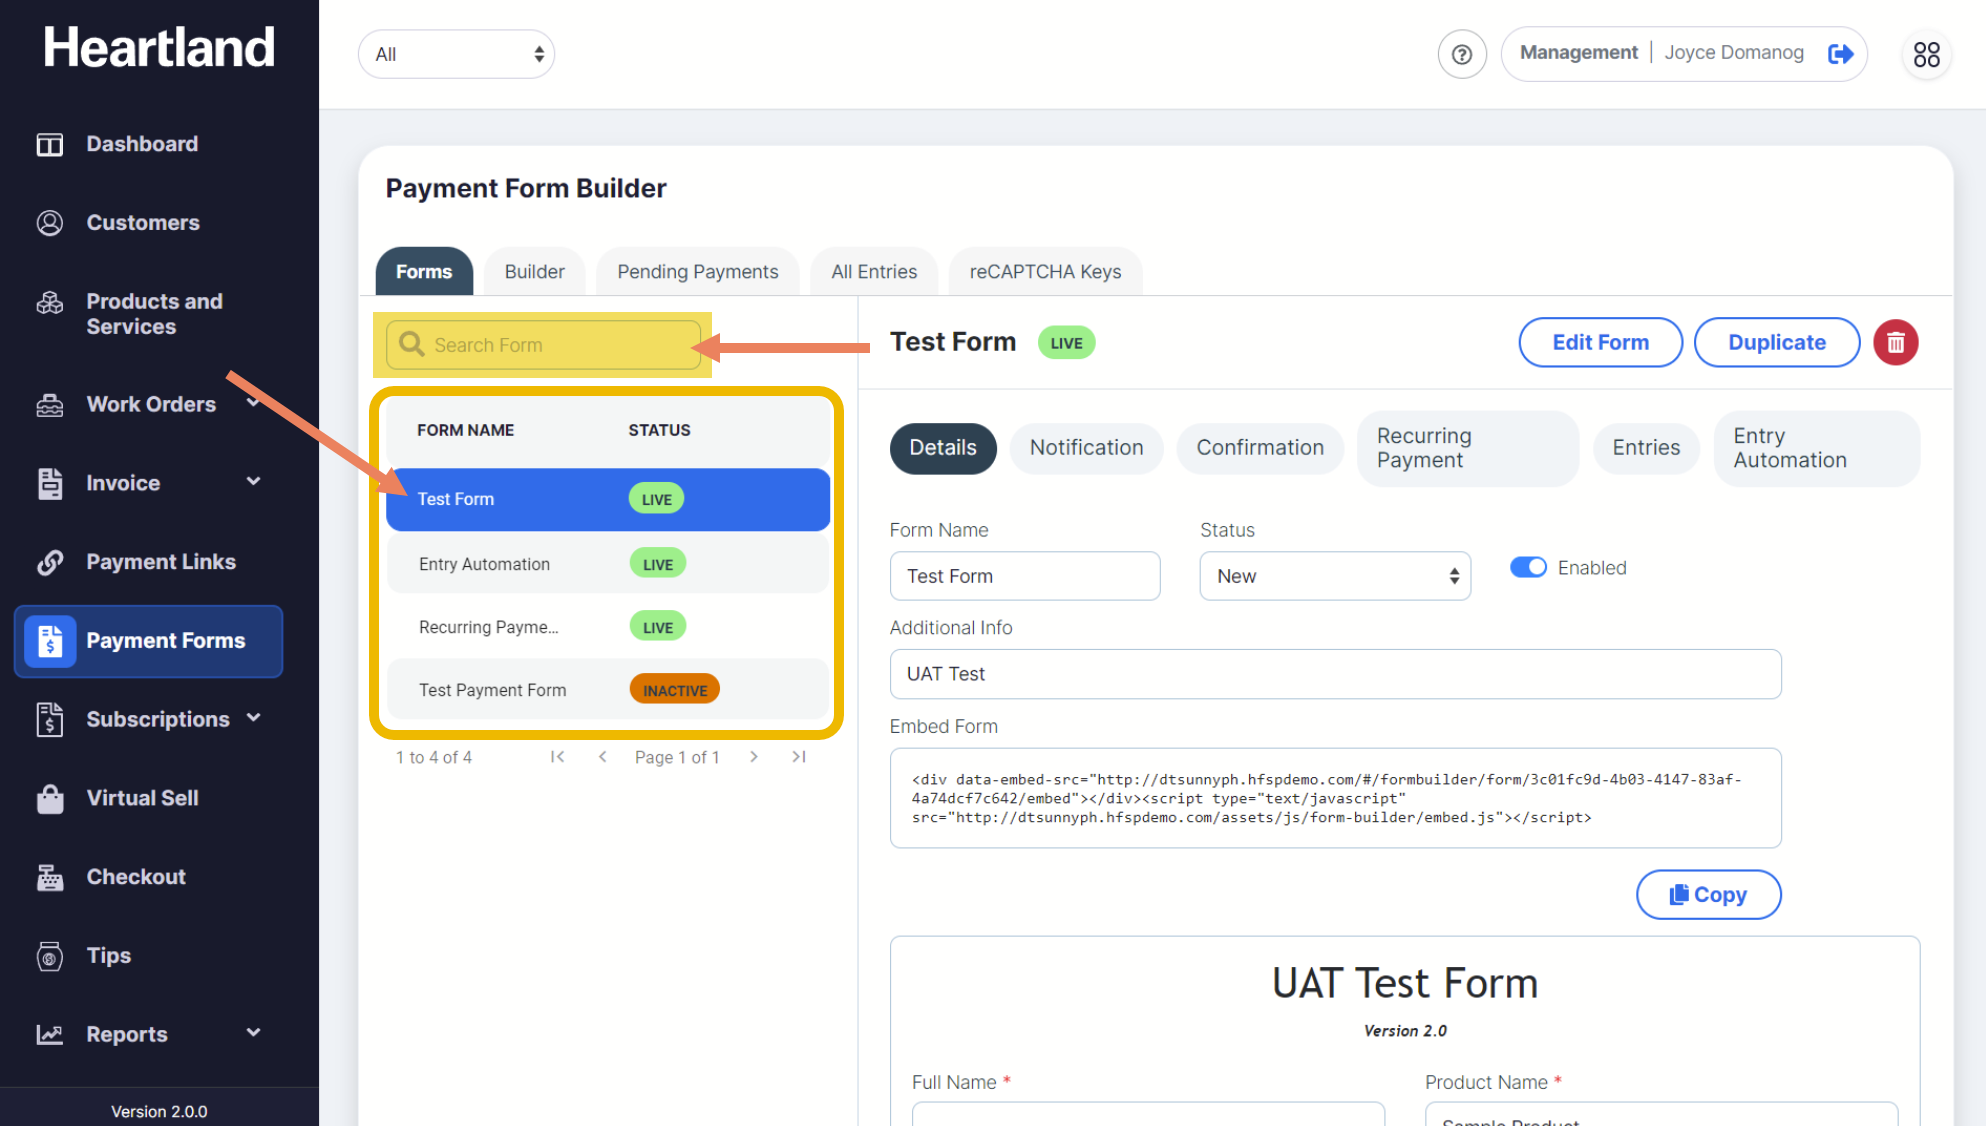The width and height of the screenshot is (1986, 1126).
Task: Open the Status dropdown showing New
Action: 1334,576
